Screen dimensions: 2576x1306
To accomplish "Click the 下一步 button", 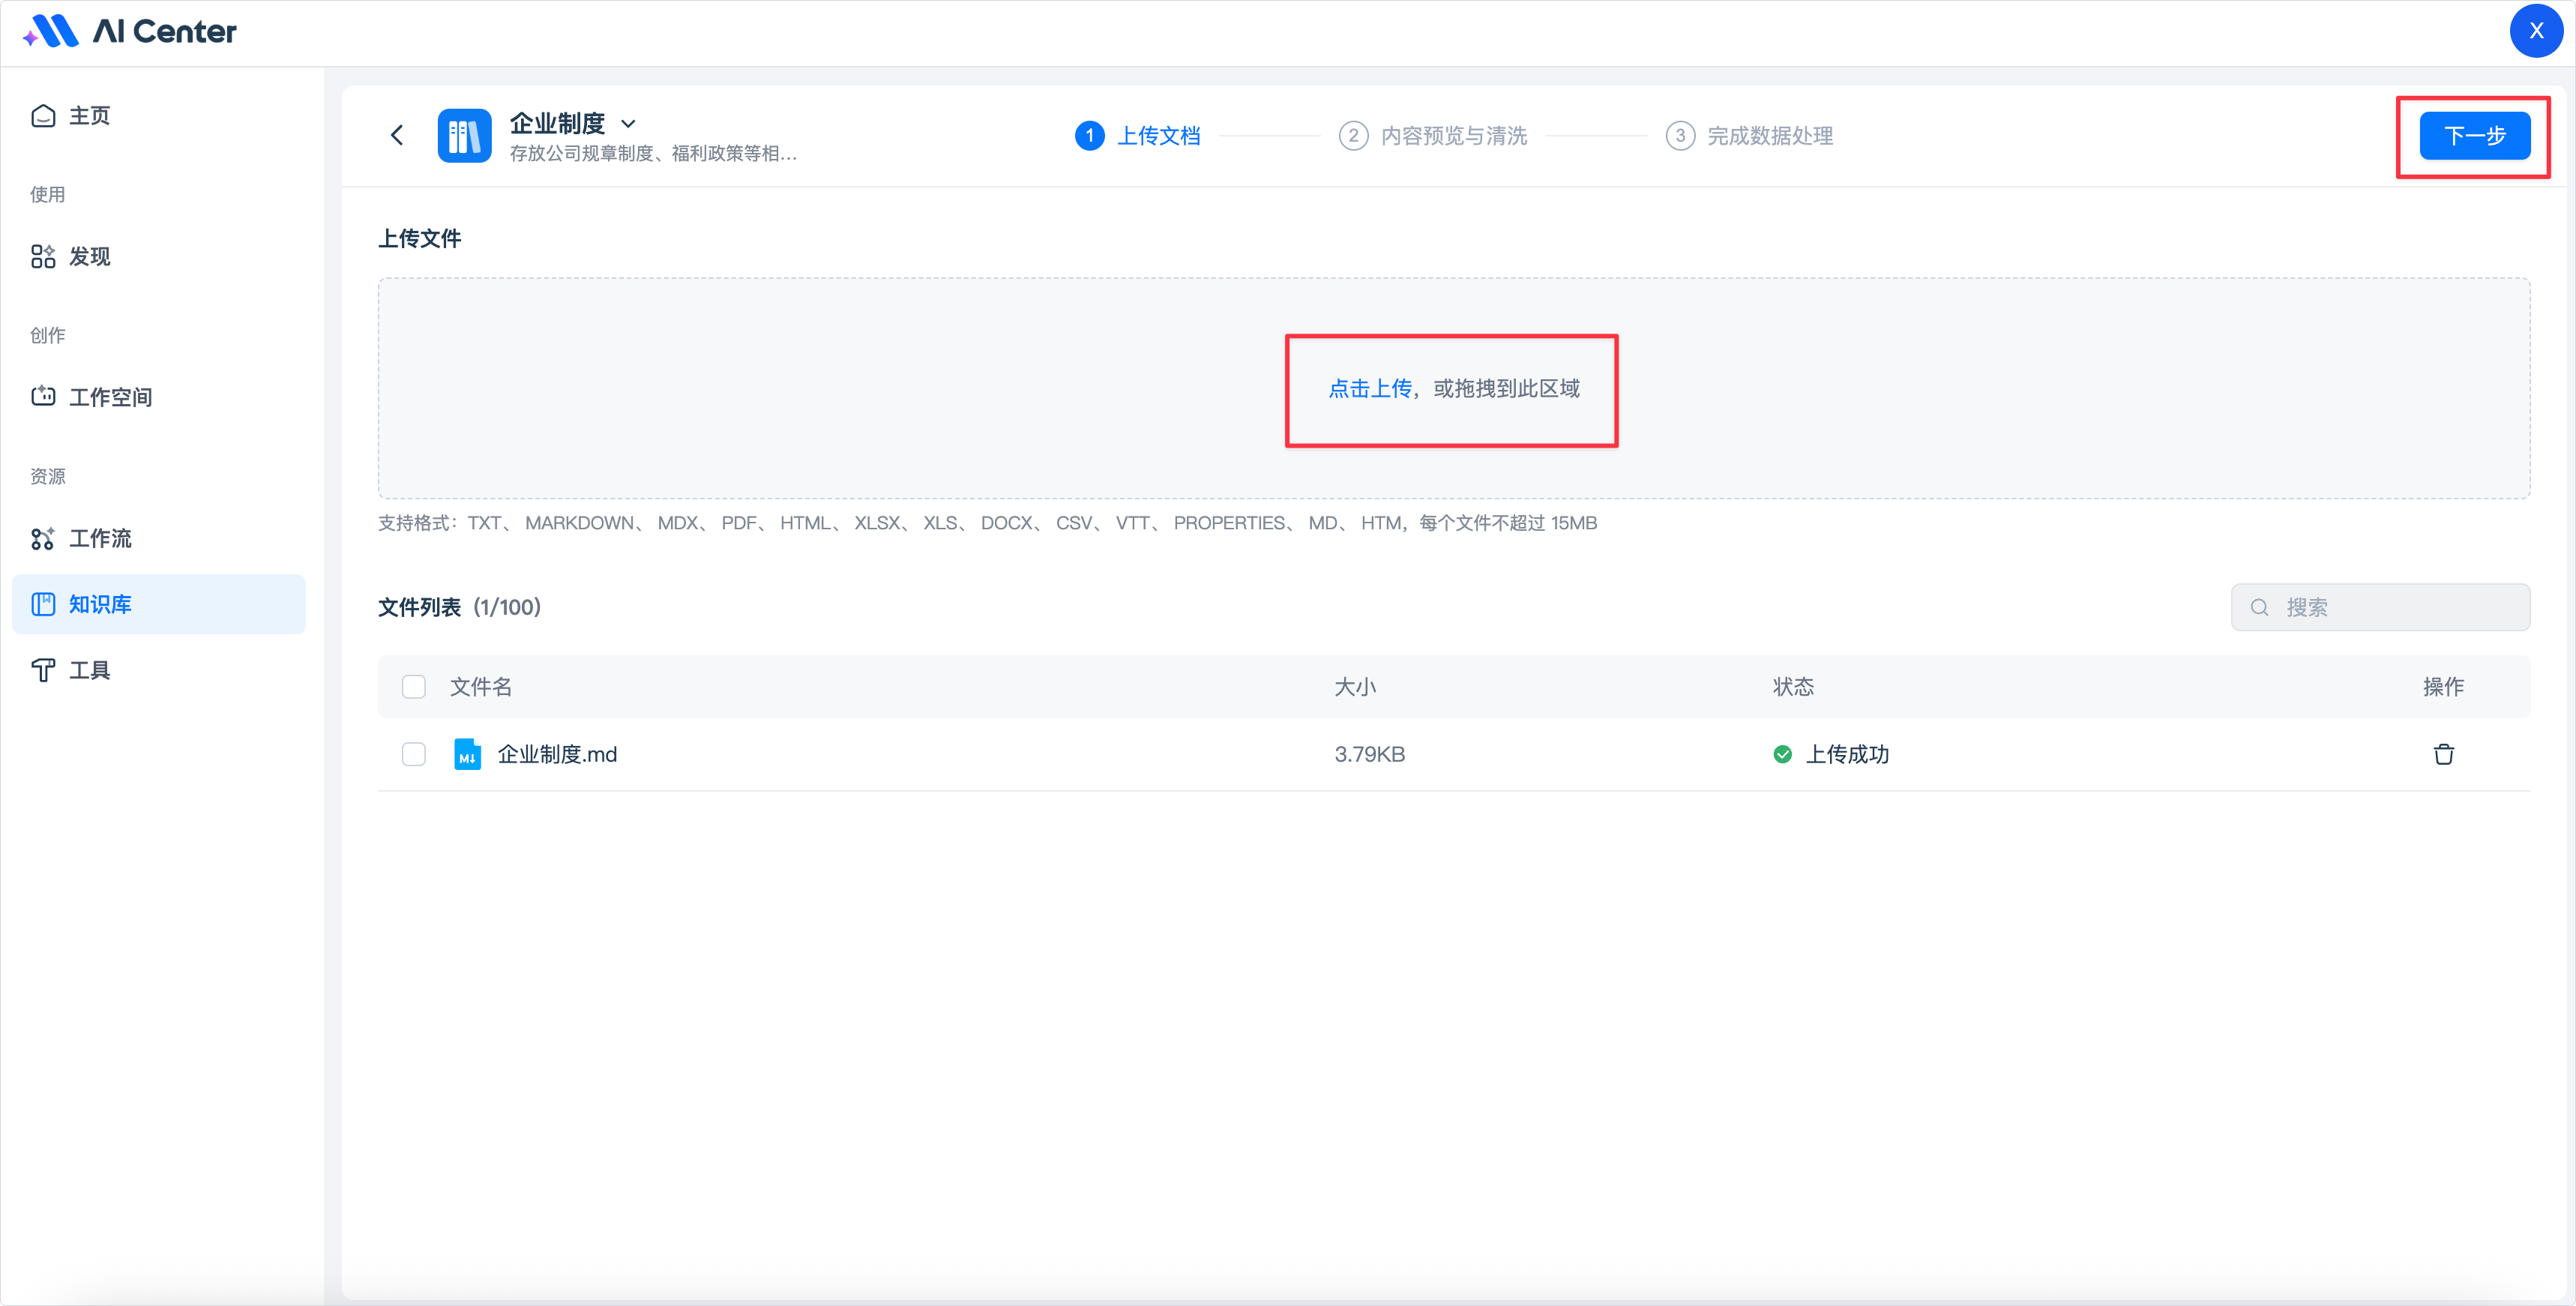I will (x=2474, y=136).
